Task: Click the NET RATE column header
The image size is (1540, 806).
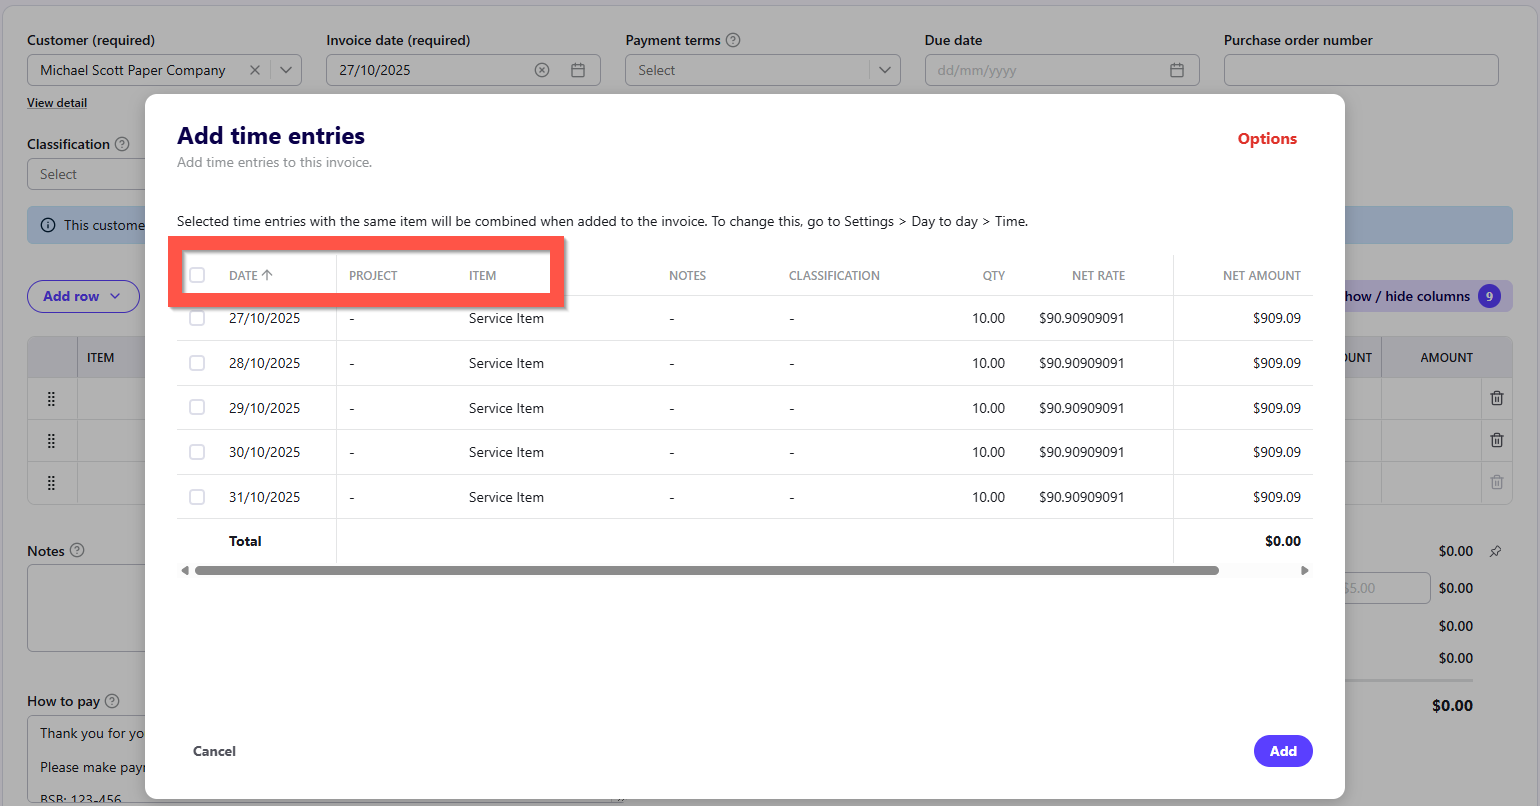Action: coord(1098,275)
